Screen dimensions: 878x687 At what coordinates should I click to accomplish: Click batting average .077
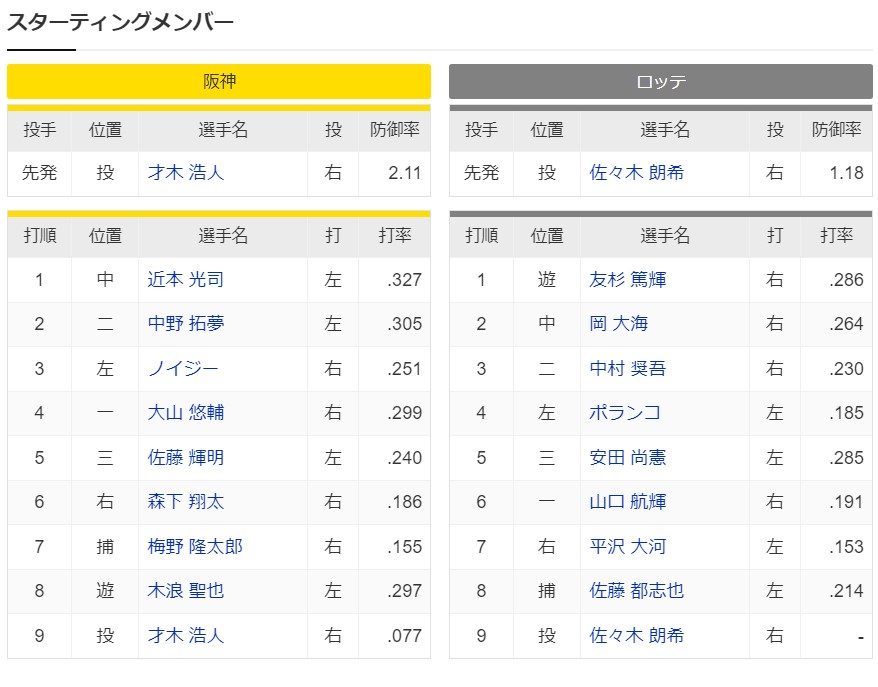[x=404, y=635]
